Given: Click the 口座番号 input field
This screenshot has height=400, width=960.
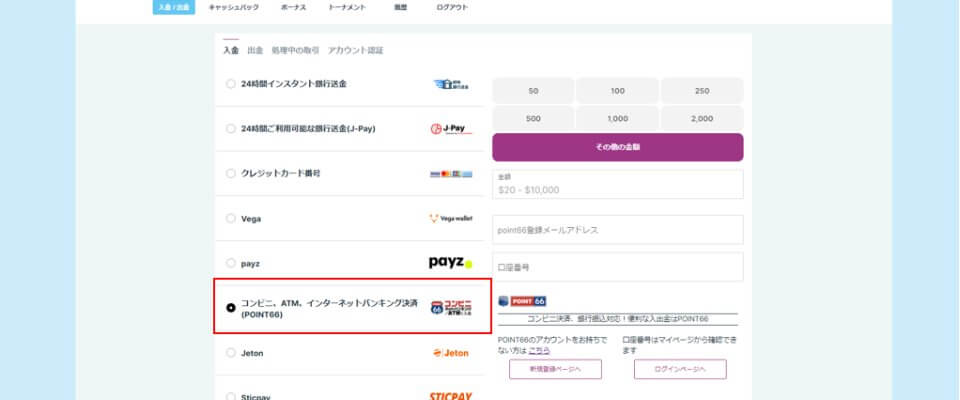Looking at the screenshot, I should 618,267.
